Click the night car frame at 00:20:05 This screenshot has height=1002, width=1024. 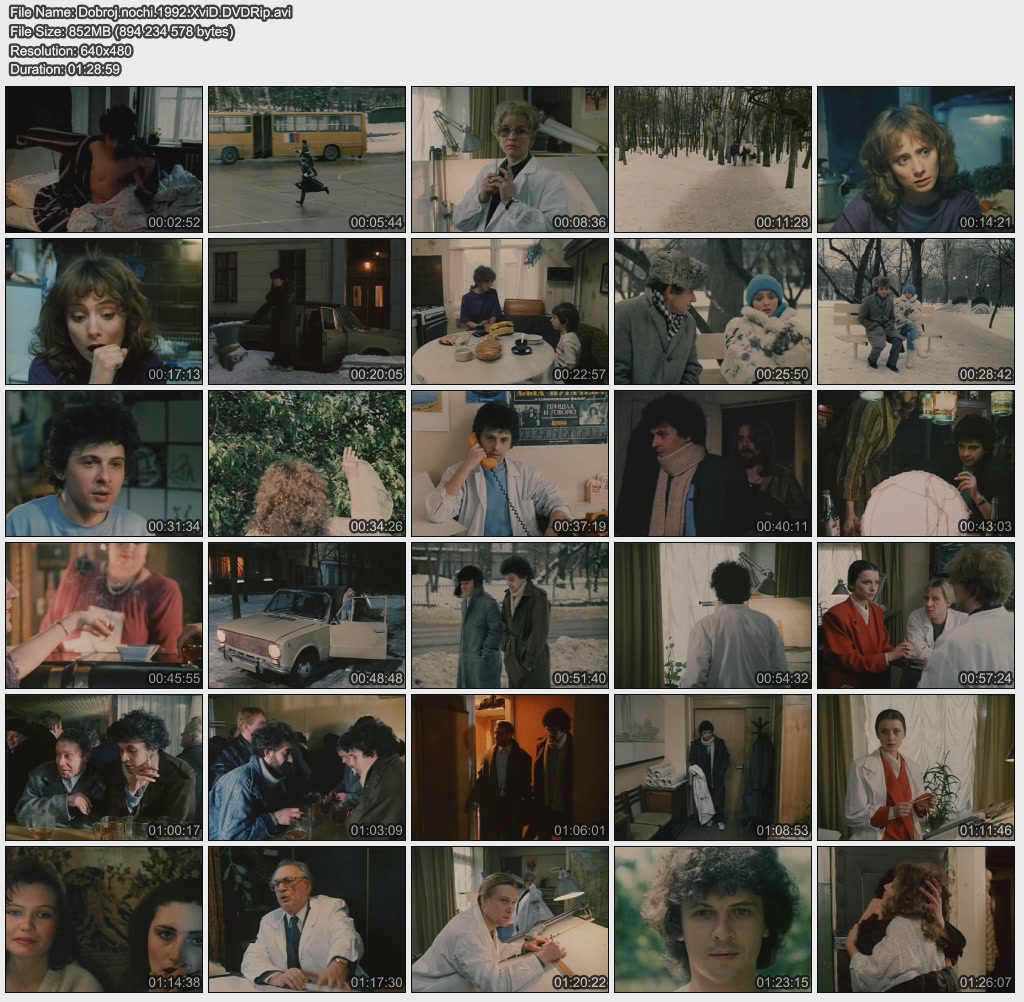[307, 312]
